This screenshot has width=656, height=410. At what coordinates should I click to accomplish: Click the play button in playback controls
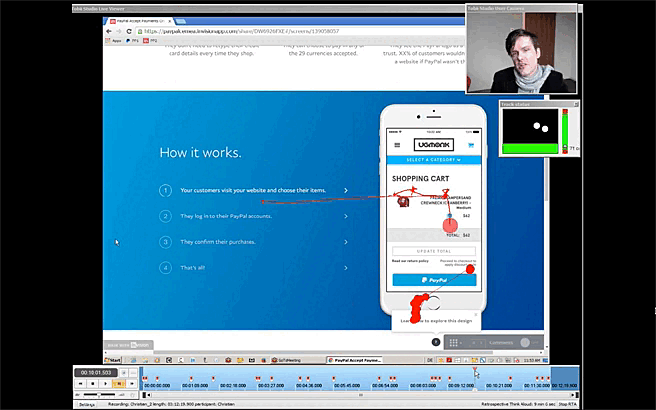point(105,384)
